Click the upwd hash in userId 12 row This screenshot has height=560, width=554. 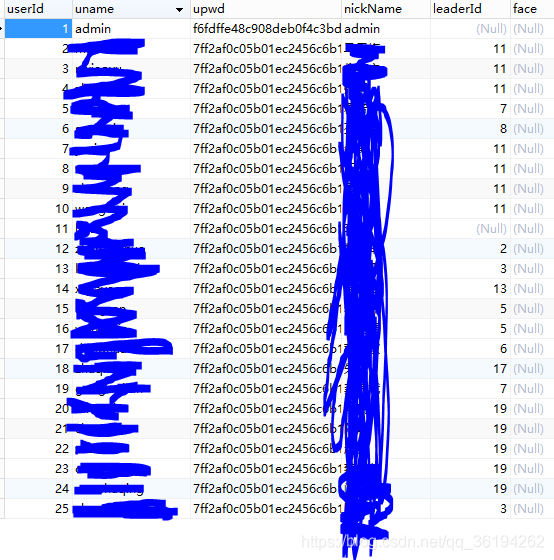[266, 249]
